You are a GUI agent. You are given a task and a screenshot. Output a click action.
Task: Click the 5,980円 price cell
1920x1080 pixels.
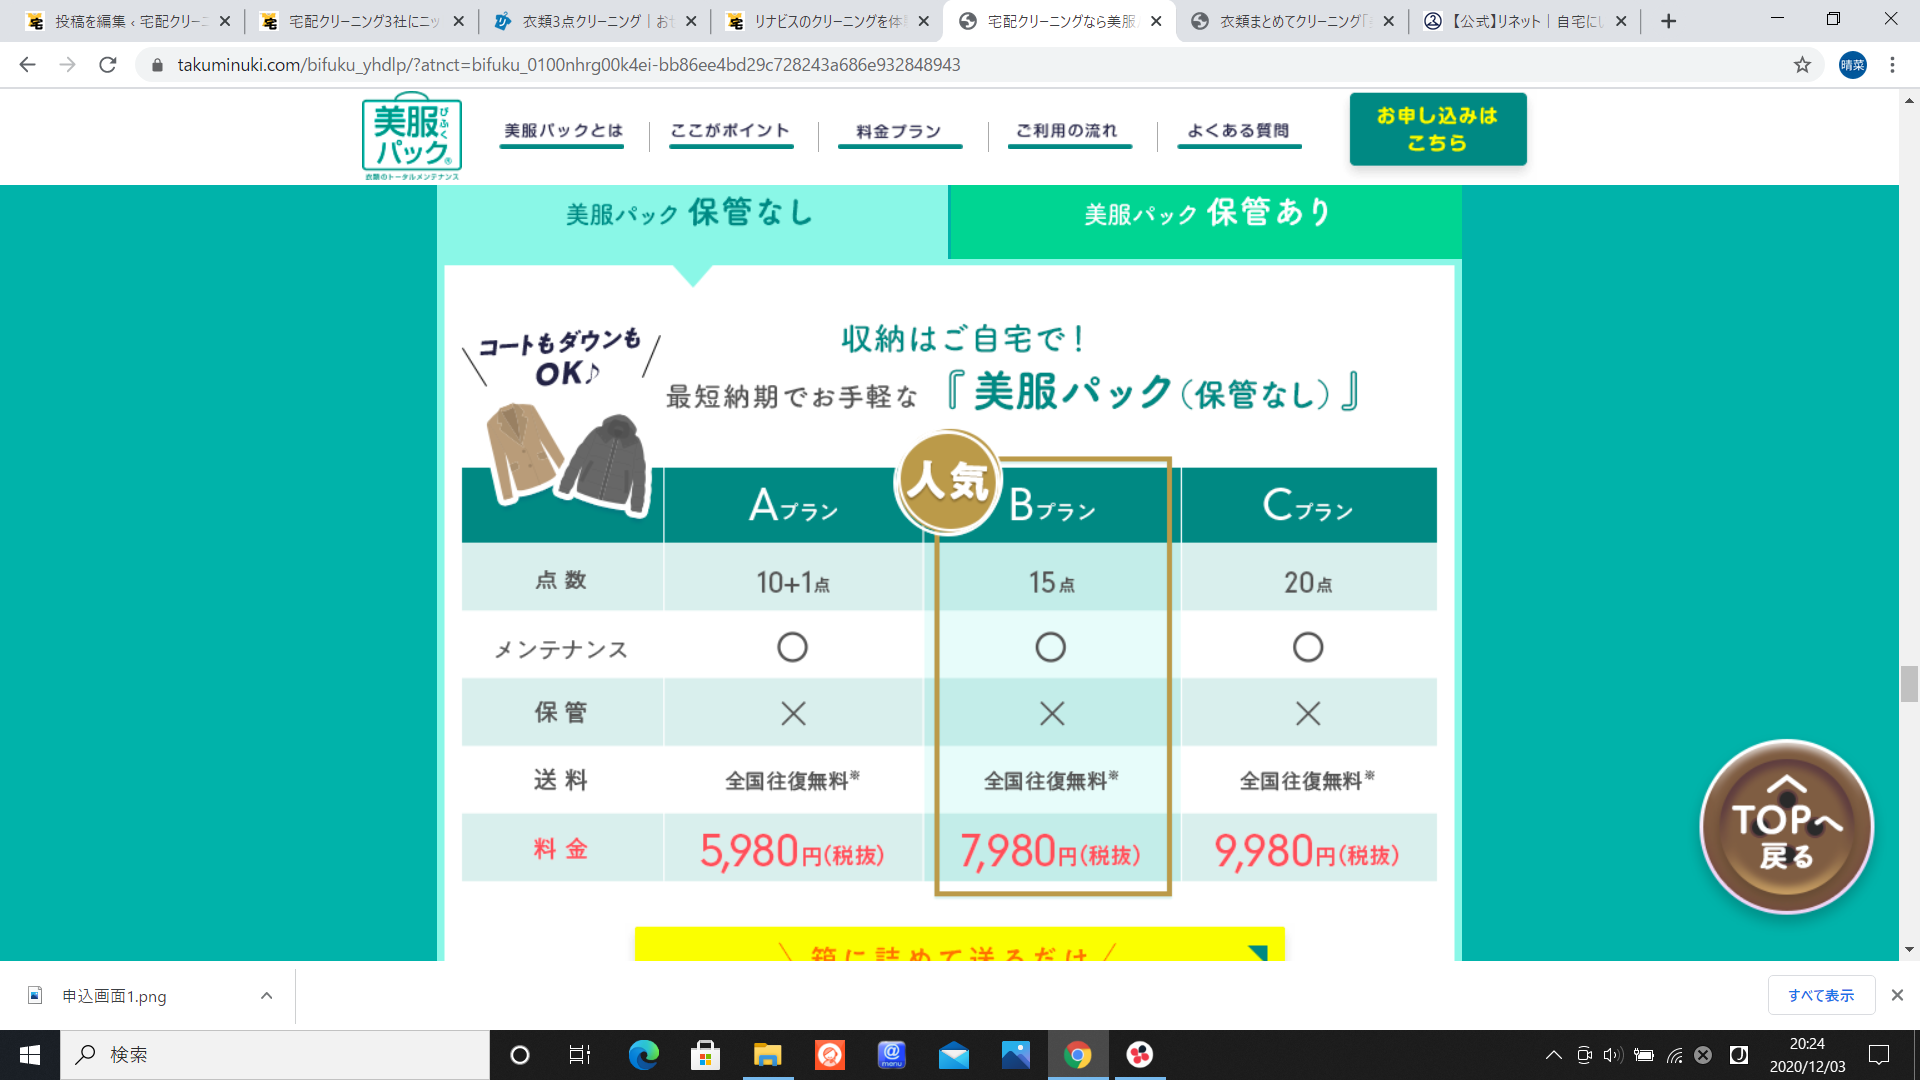click(793, 849)
